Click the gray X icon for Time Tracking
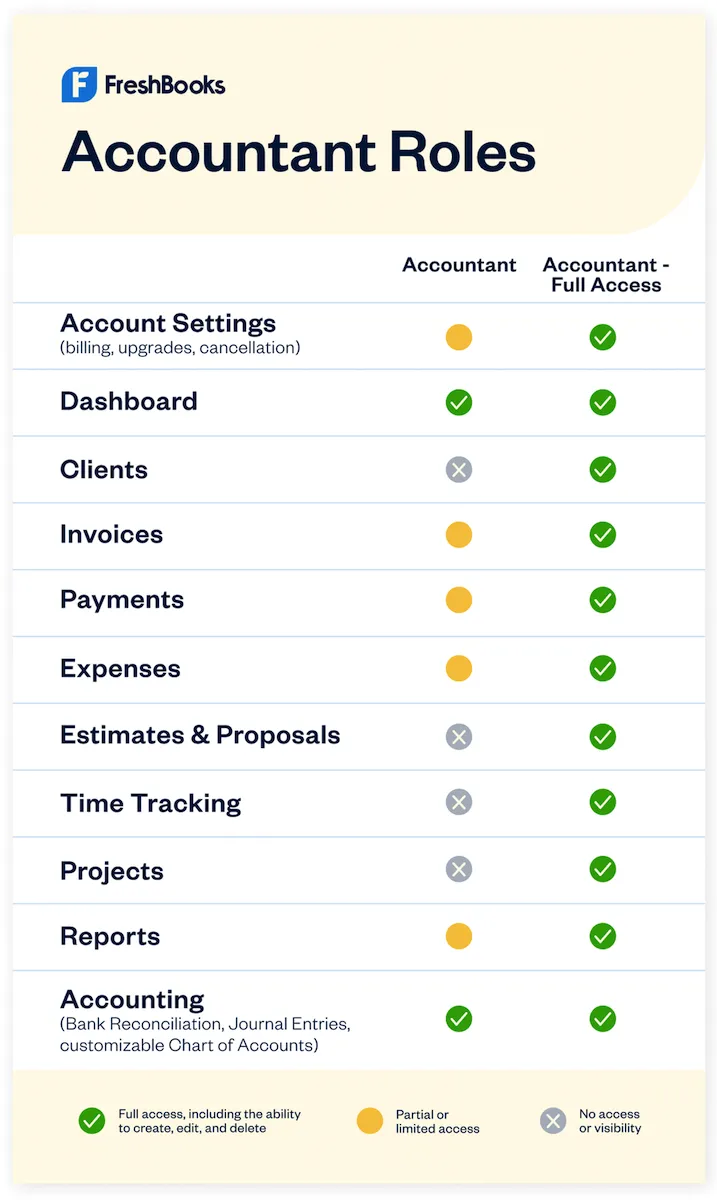Image resolution: width=717 pixels, height=1200 pixels. point(458,802)
